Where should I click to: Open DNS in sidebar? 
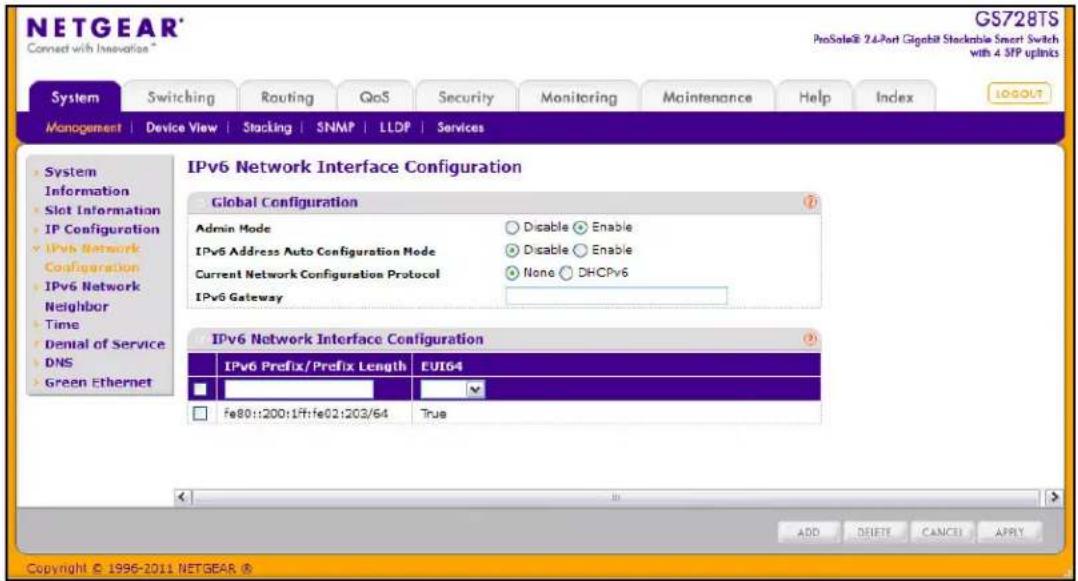pyautogui.click(x=58, y=362)
